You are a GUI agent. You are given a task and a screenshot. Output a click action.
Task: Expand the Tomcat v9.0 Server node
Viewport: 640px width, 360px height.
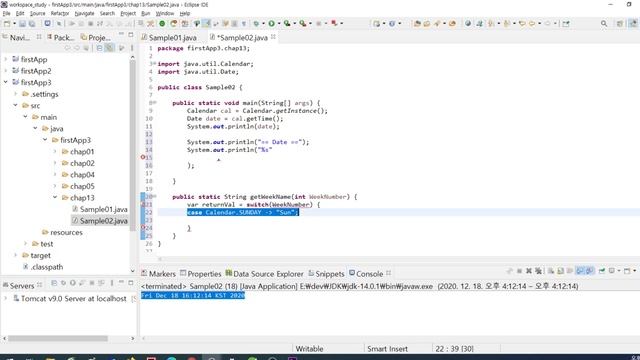[x=5, y=298]
